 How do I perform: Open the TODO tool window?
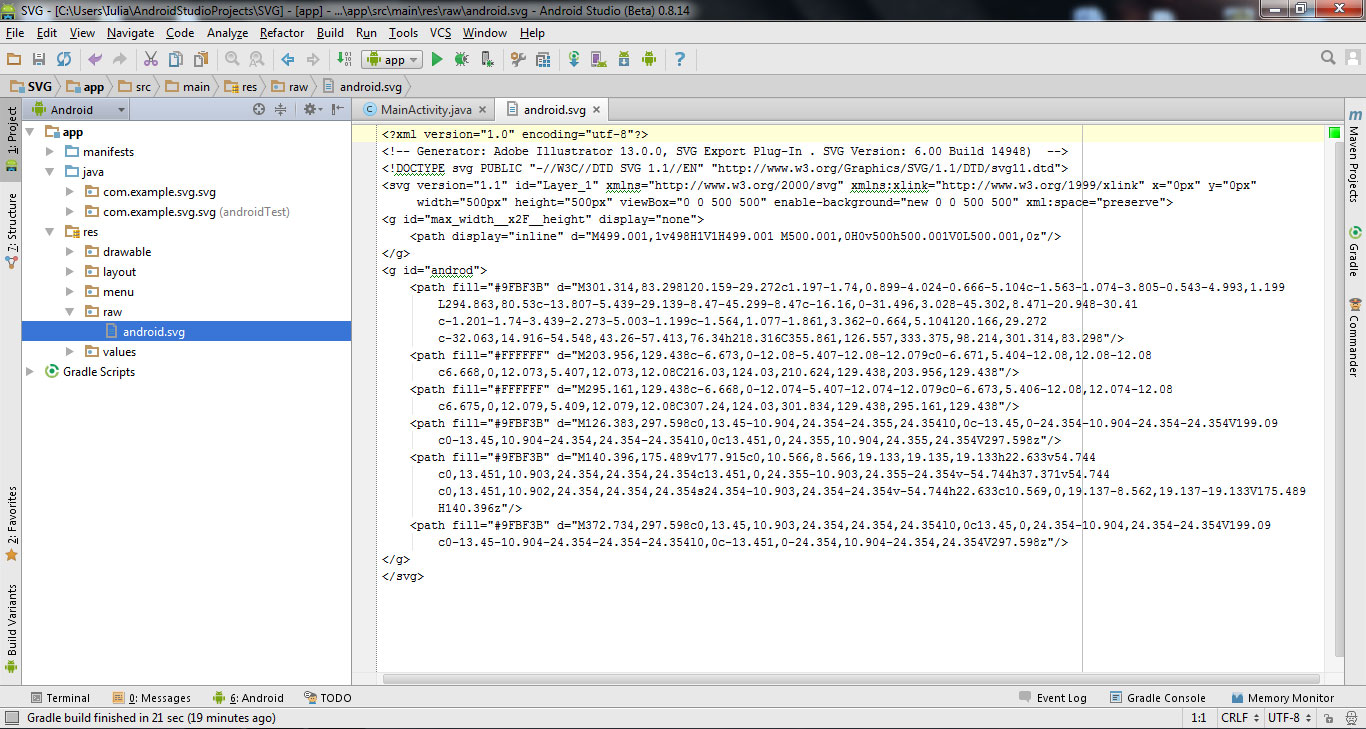(x=327, y=698)
